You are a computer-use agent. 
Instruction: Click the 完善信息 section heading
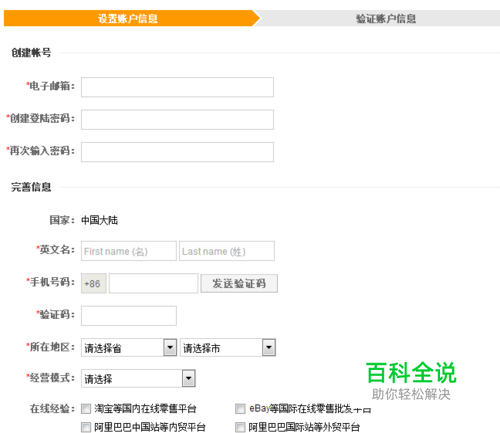tap(31, 187)
